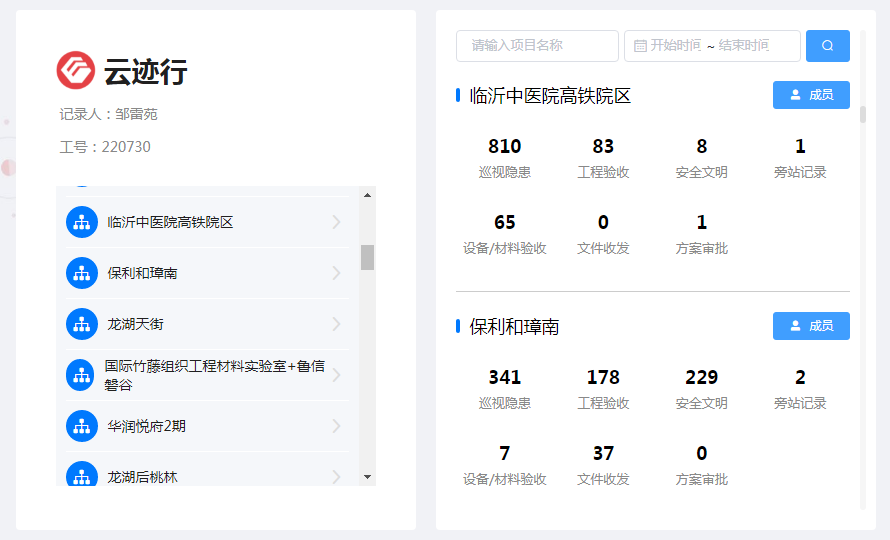This screenshot has height=540, width=890.
Task: Click org icon beside 临沂中医院高铁院区 in list
Action: 81,222
